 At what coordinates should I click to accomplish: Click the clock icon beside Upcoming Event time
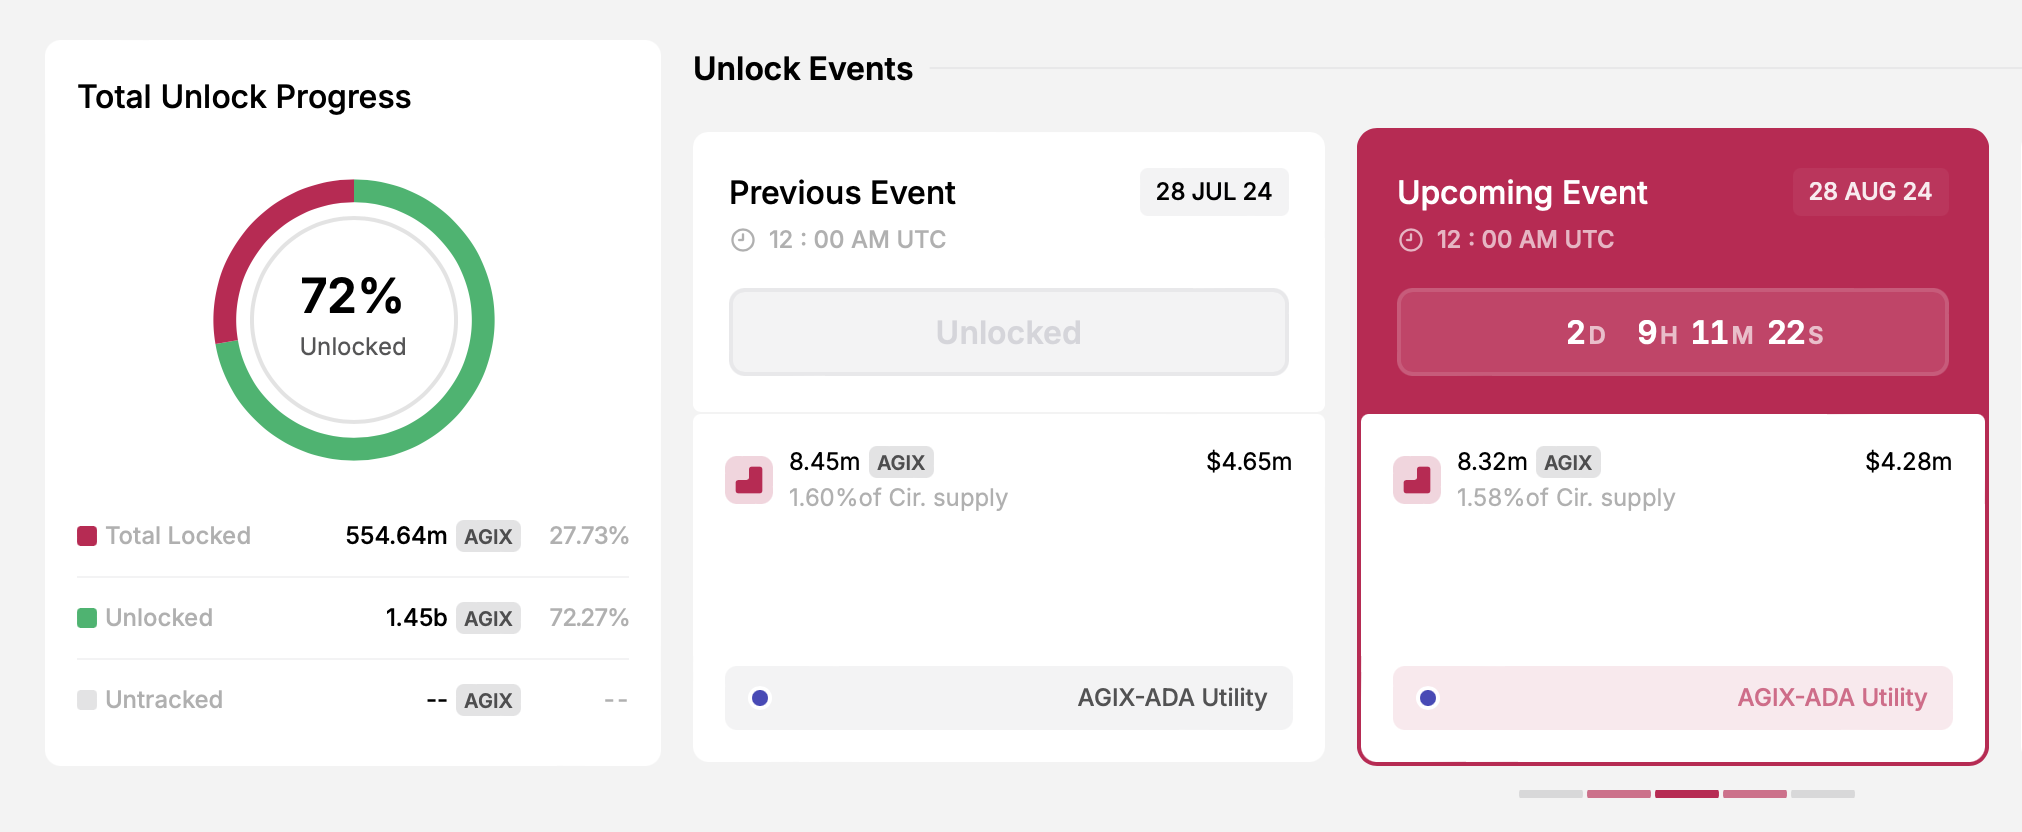click(x=1408, y=239)
